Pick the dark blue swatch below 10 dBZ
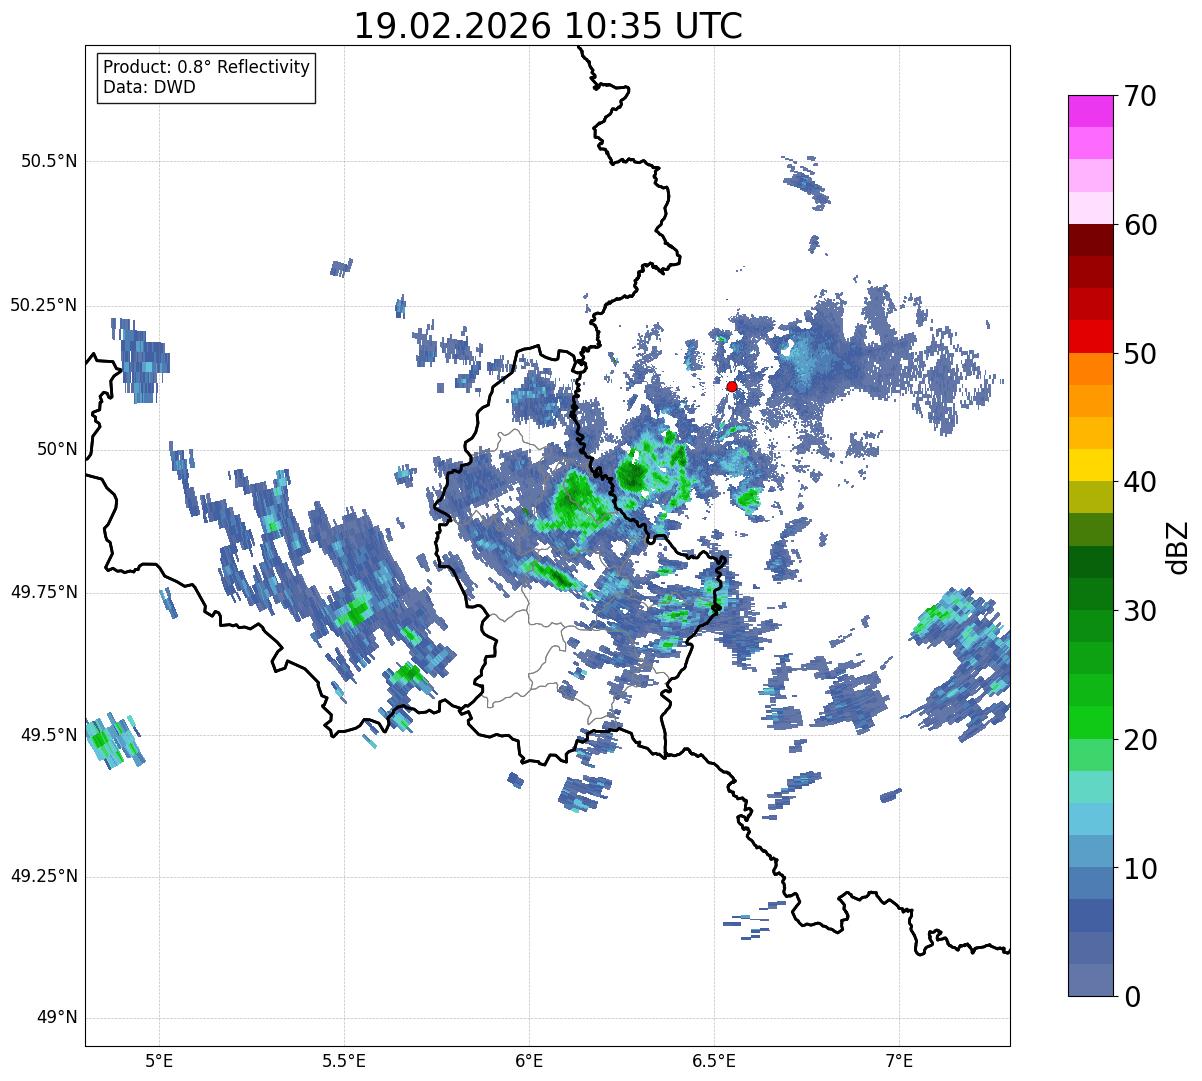 tap(1090, 916)
